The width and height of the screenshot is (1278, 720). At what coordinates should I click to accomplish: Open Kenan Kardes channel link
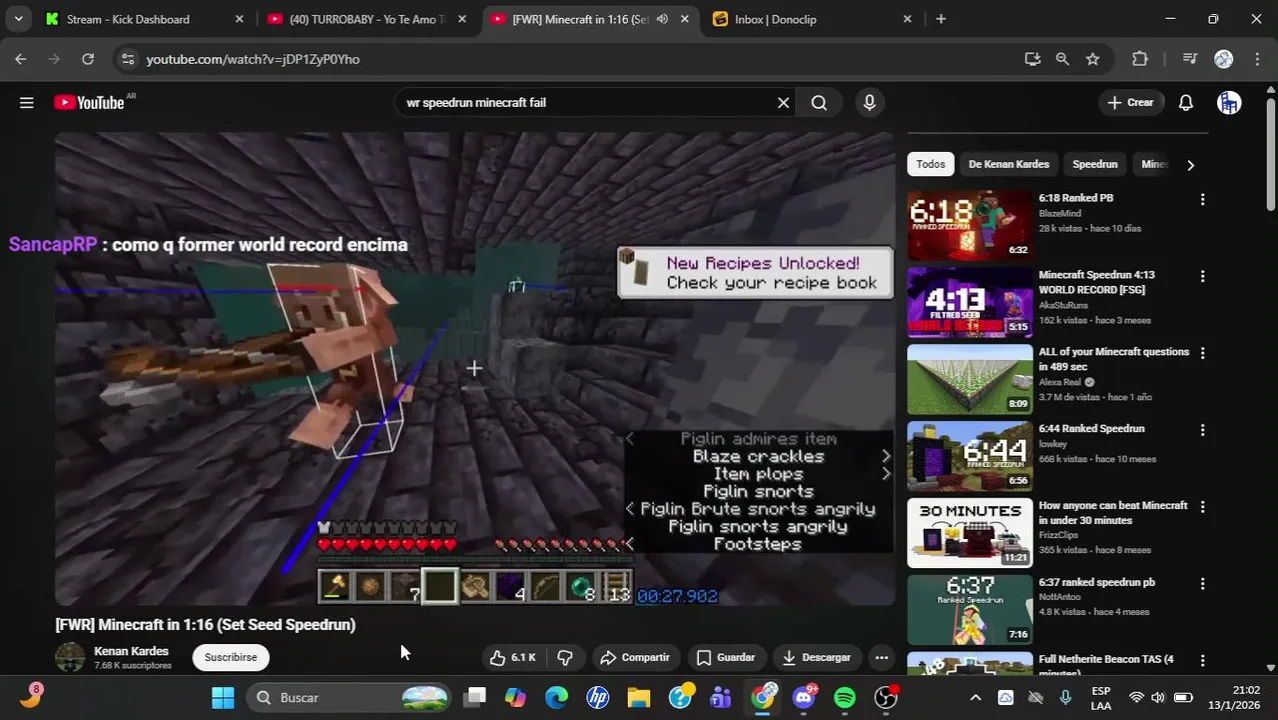point(131,651)
